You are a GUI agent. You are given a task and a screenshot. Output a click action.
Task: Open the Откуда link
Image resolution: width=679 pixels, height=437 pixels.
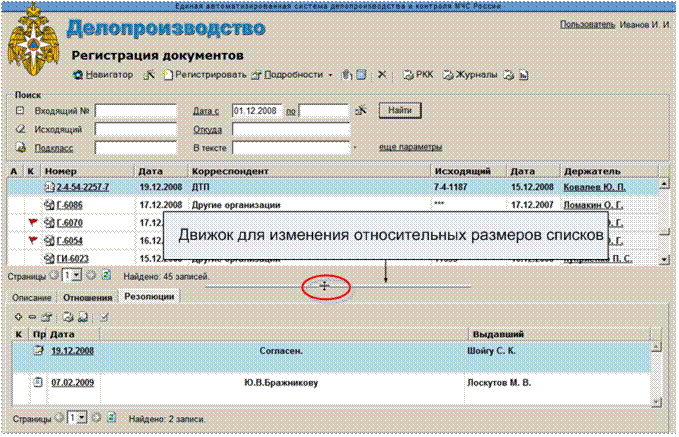point(207,129)
